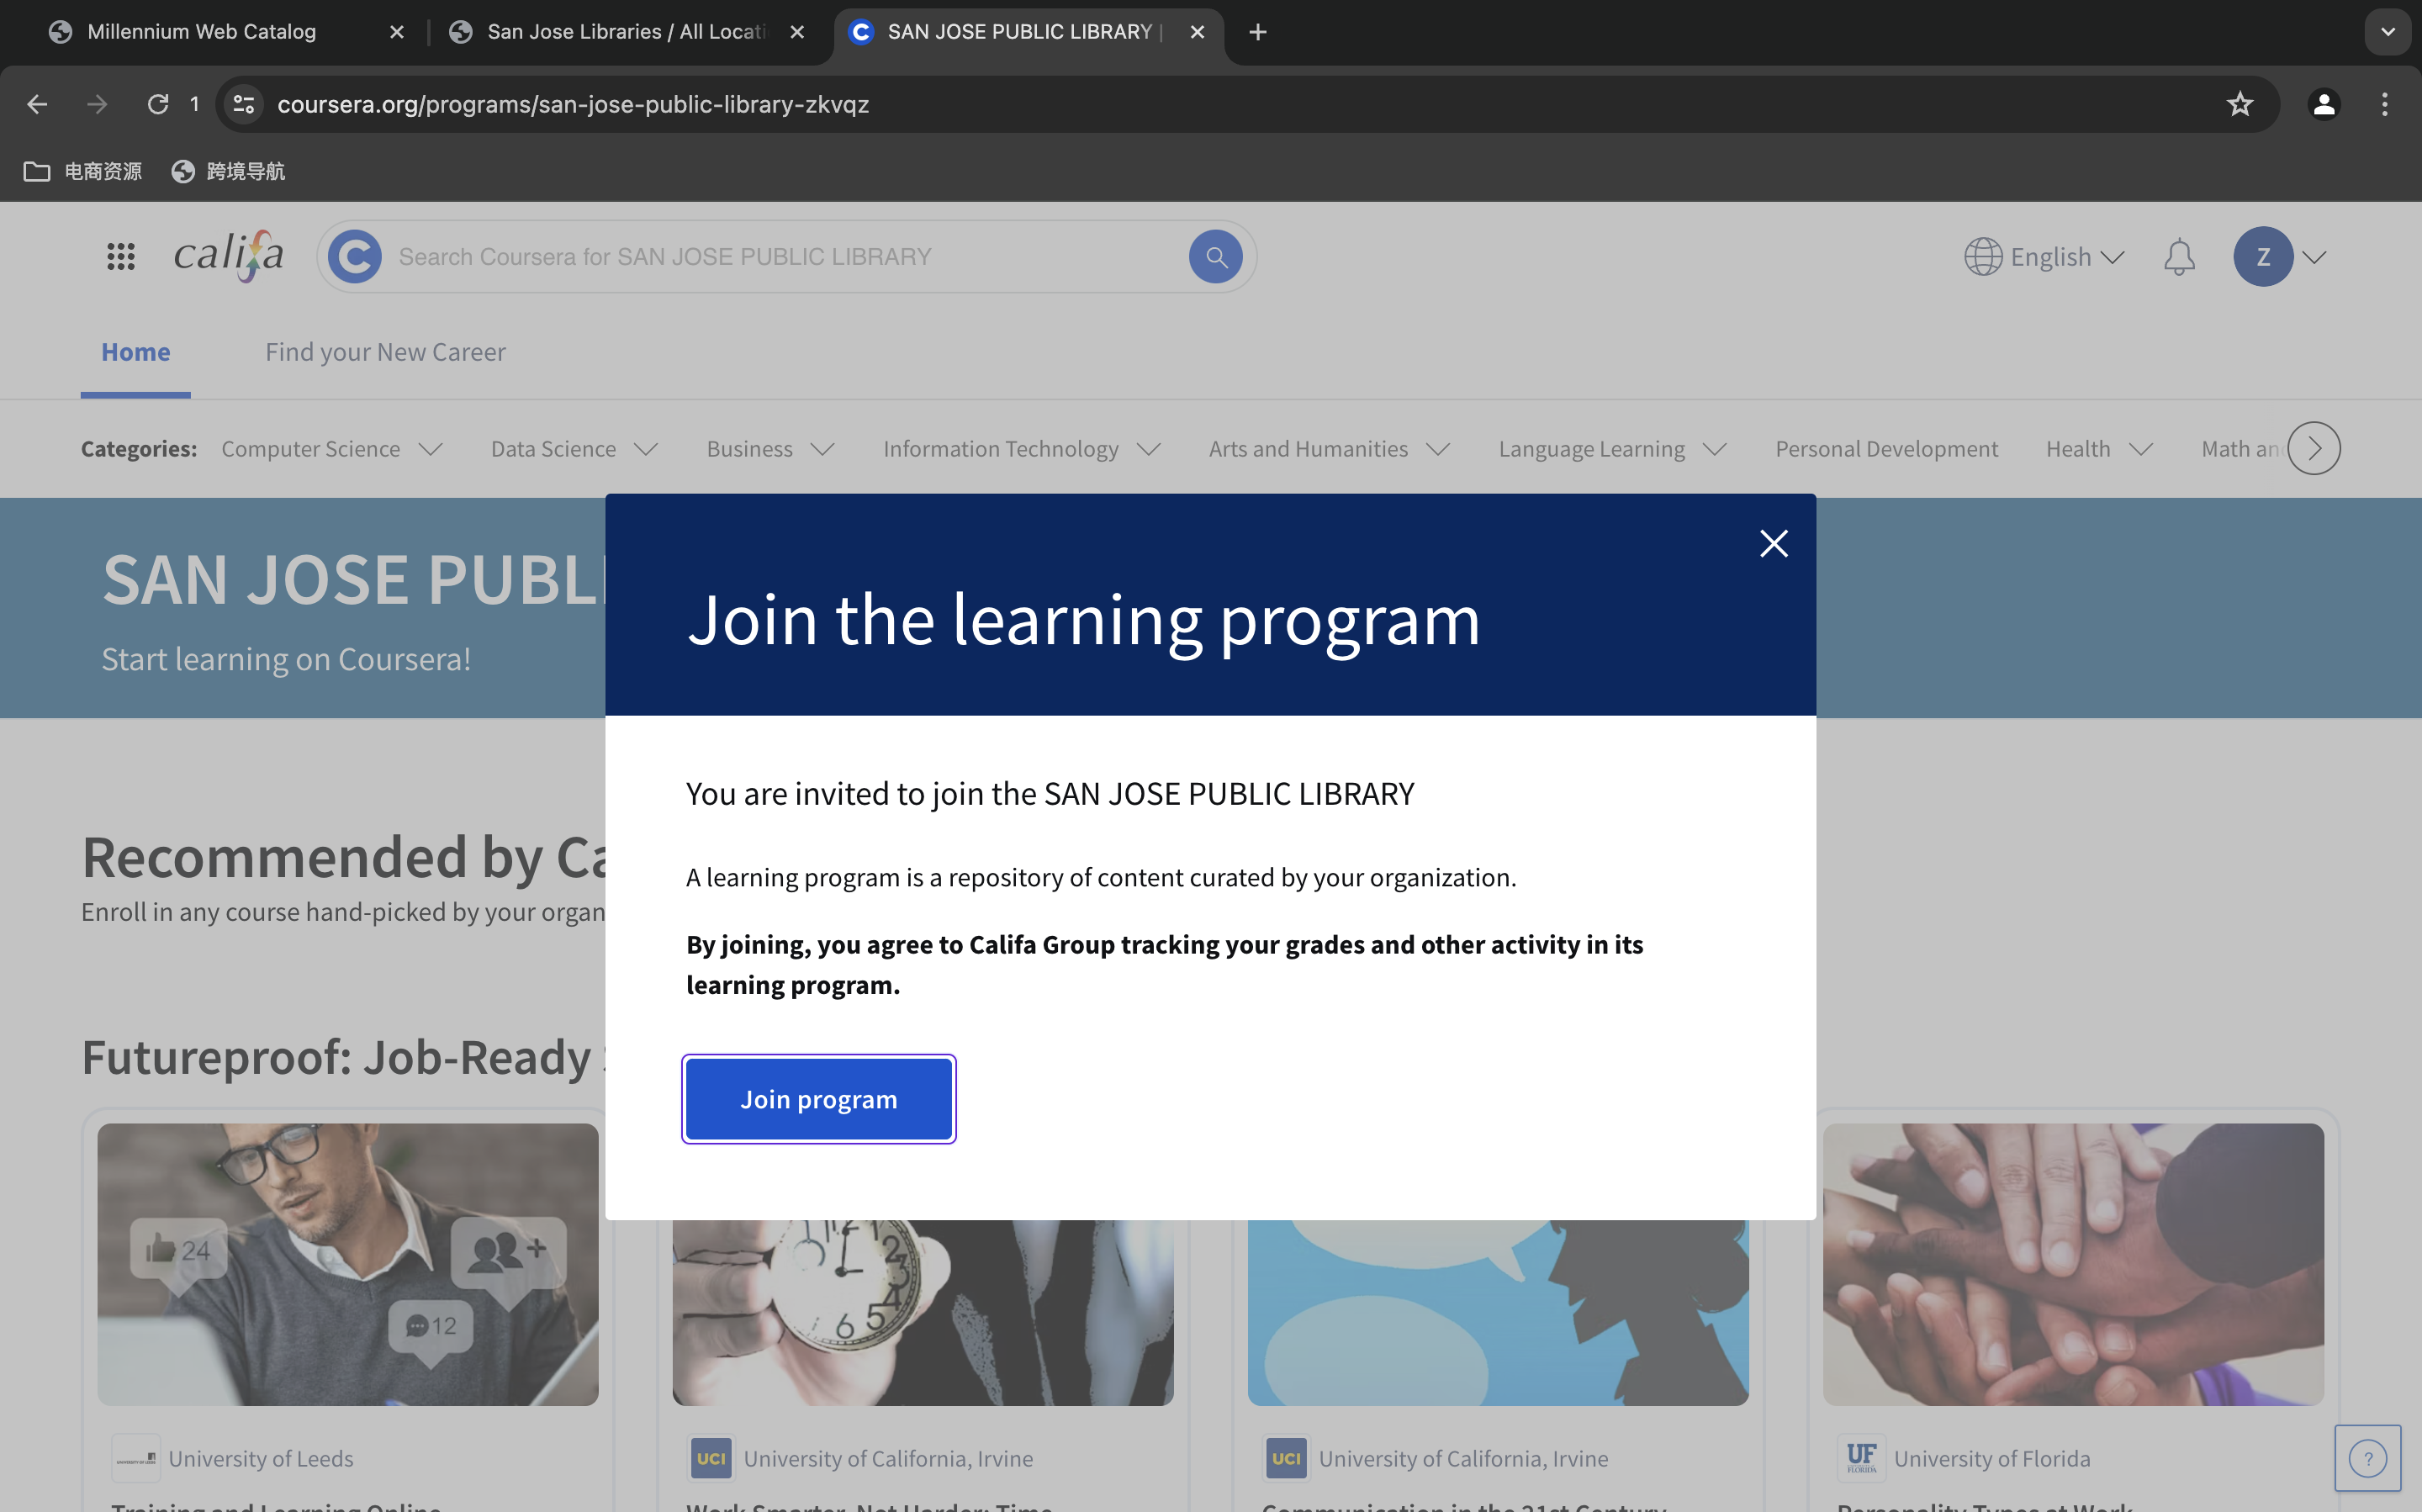Expand the Business category
Screen dimensions: 2422x1512
pyautogui.click(x=770, y=449)
